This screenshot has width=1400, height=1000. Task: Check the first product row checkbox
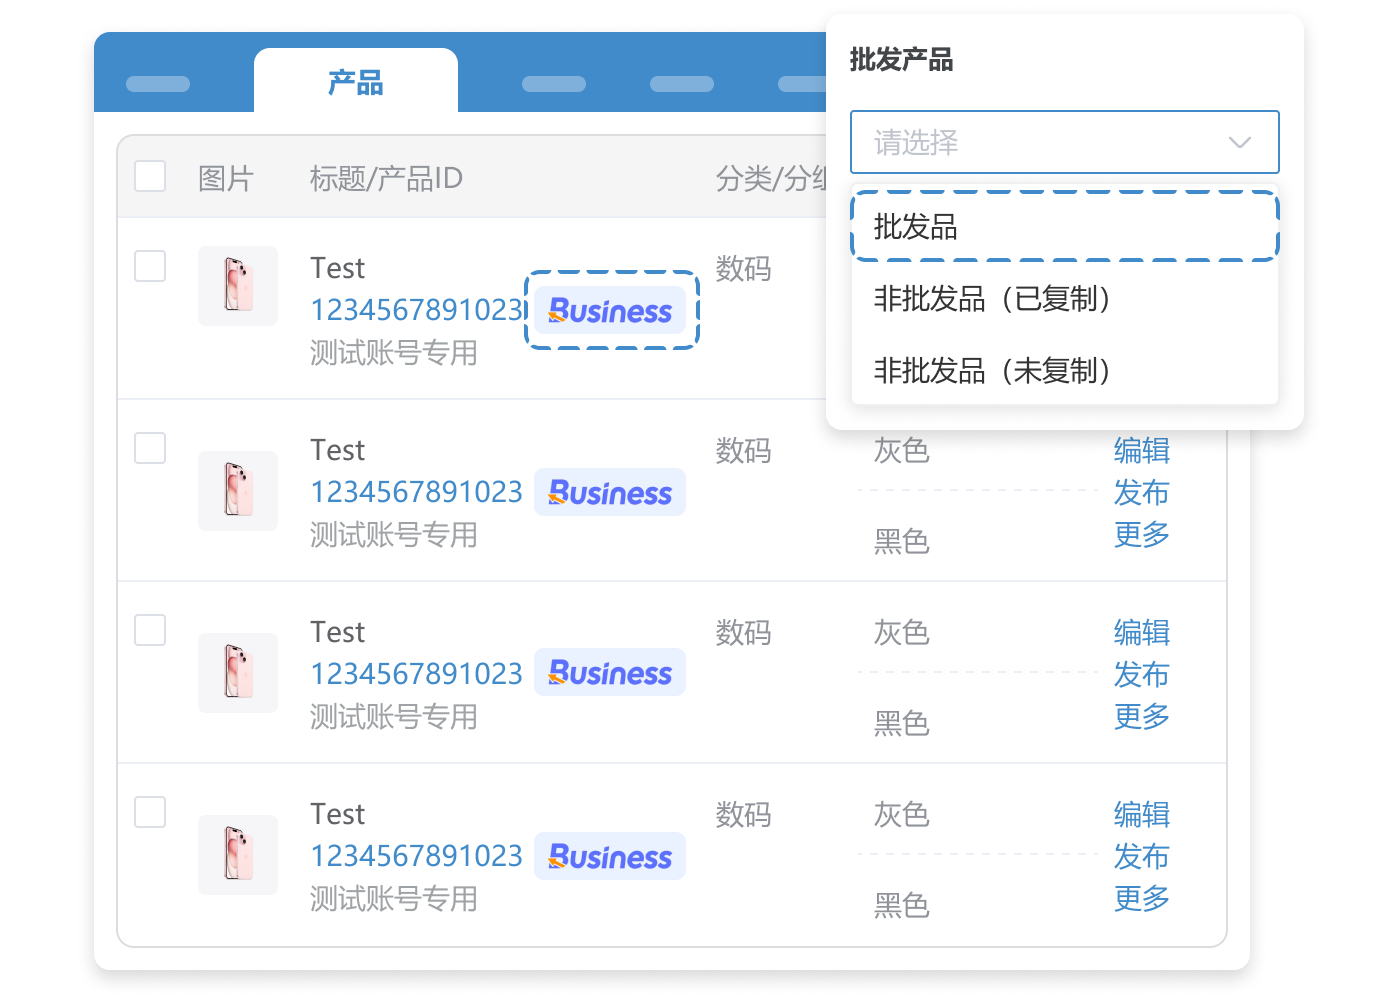pos(150,266)
